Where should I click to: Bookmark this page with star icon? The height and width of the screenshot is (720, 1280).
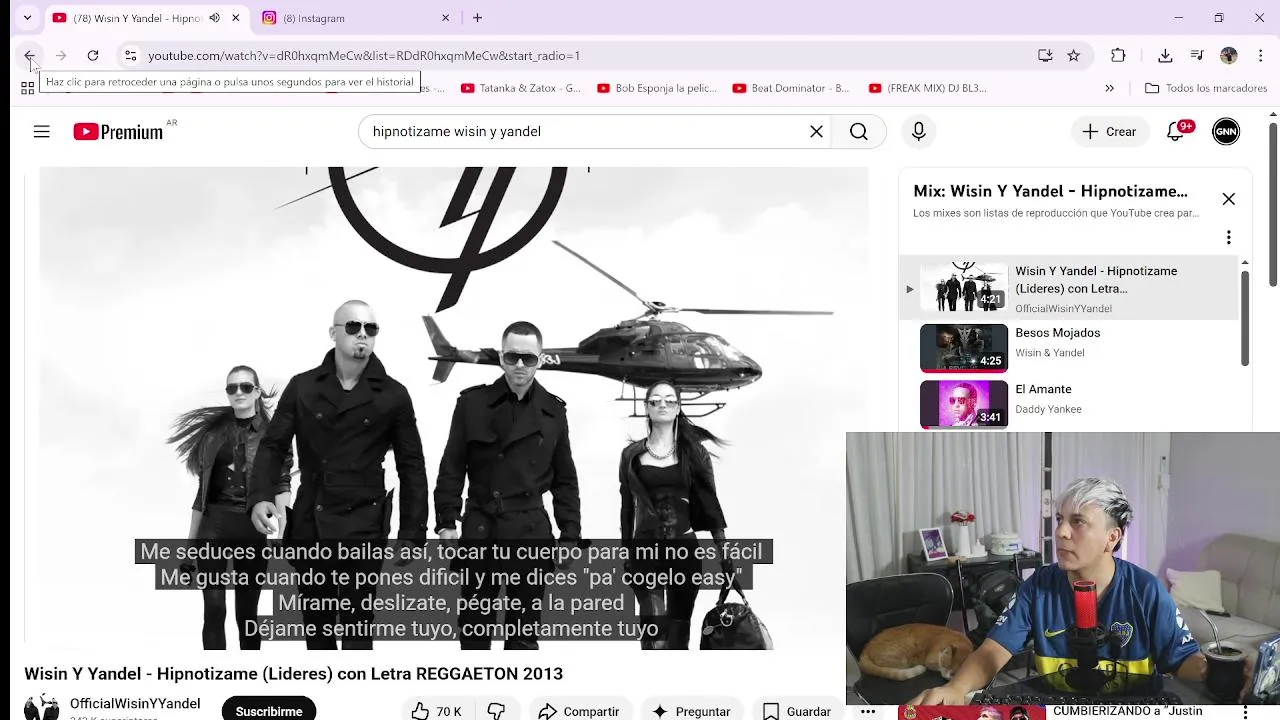pyautogui.click(x=1074, y=56)
